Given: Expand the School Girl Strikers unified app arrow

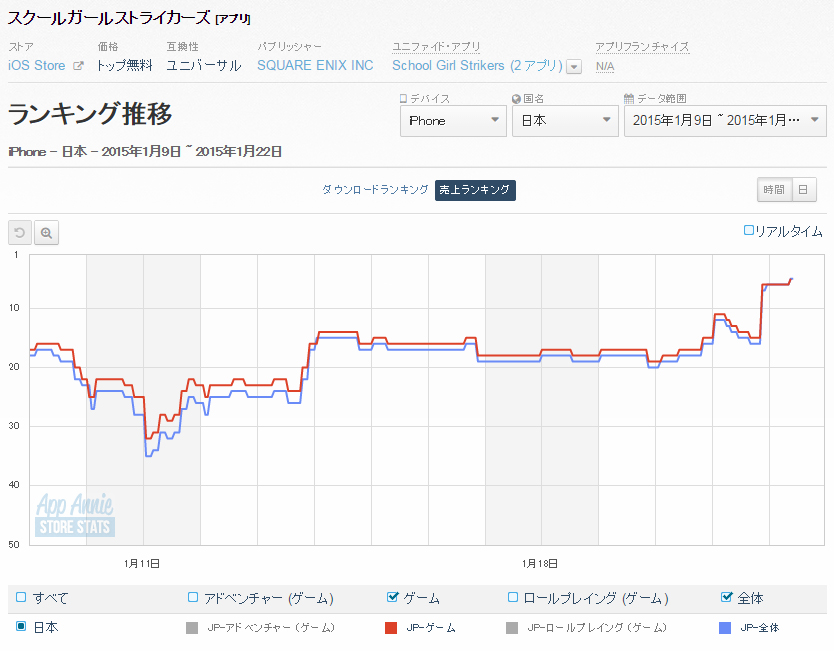Looking at the screenshot, I should tap(574, 67).
